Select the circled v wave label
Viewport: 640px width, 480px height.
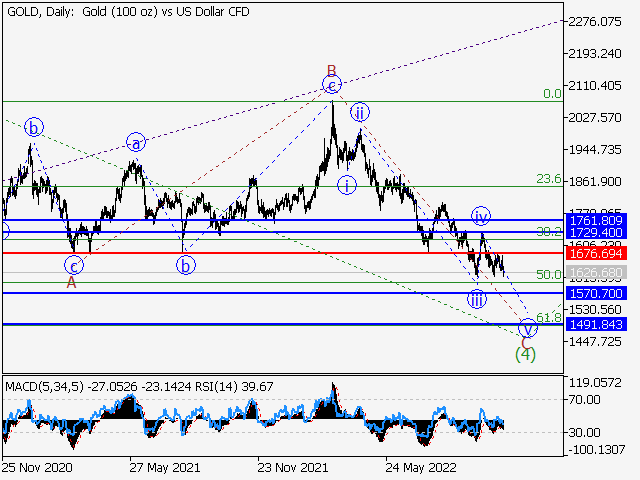click(528, 328)
